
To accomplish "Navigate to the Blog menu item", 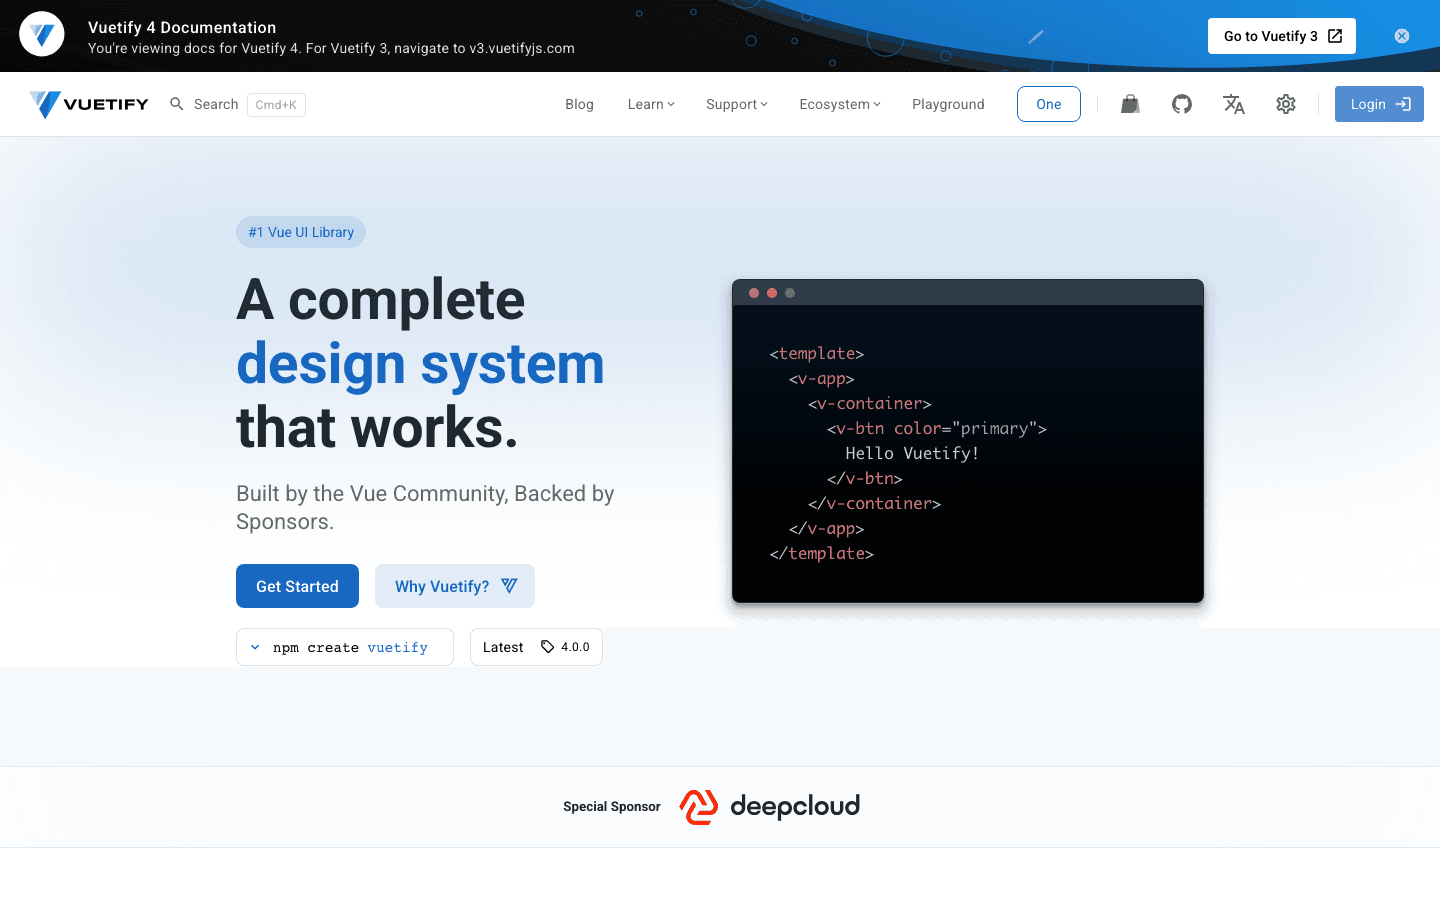I will (579, 103).
